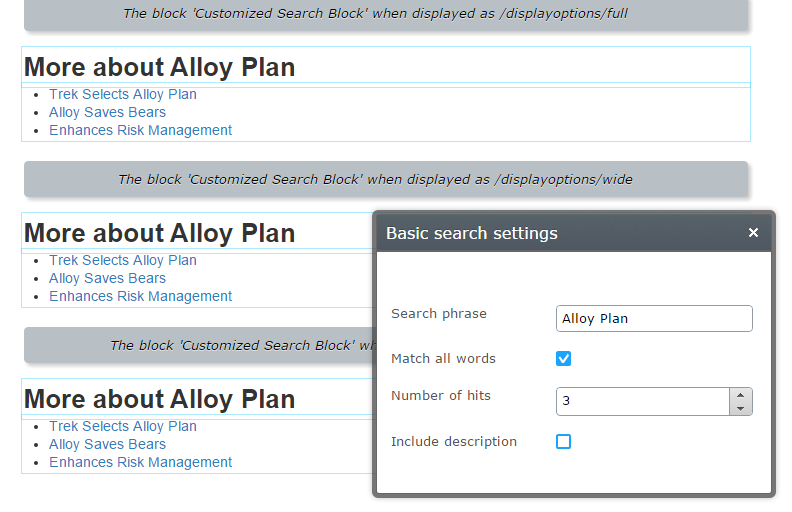Screen dimensions: 792x512
Task: Select the heading under the /displayoptions/wide banner
Action: pyautogui.click(x=159, y=233)
